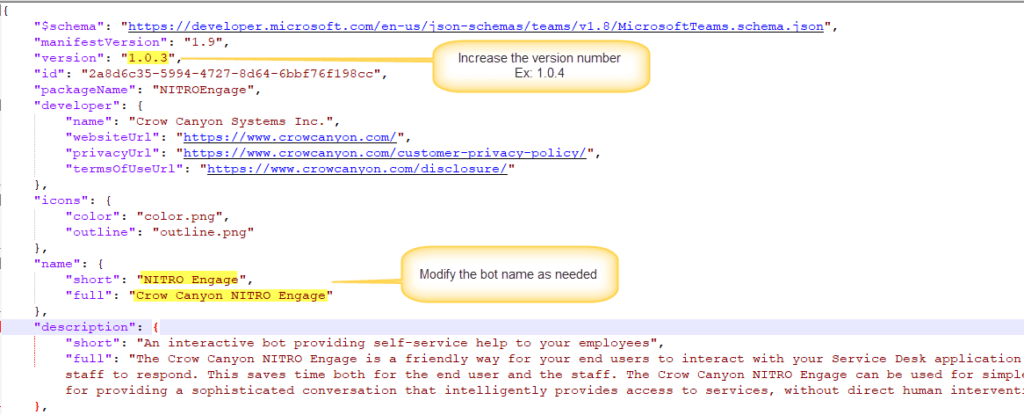Viewport: 1024px width, 415px height.
Task: Click the full name "Crow Canyon NITRO Engage"
Action: coord(231,295)
